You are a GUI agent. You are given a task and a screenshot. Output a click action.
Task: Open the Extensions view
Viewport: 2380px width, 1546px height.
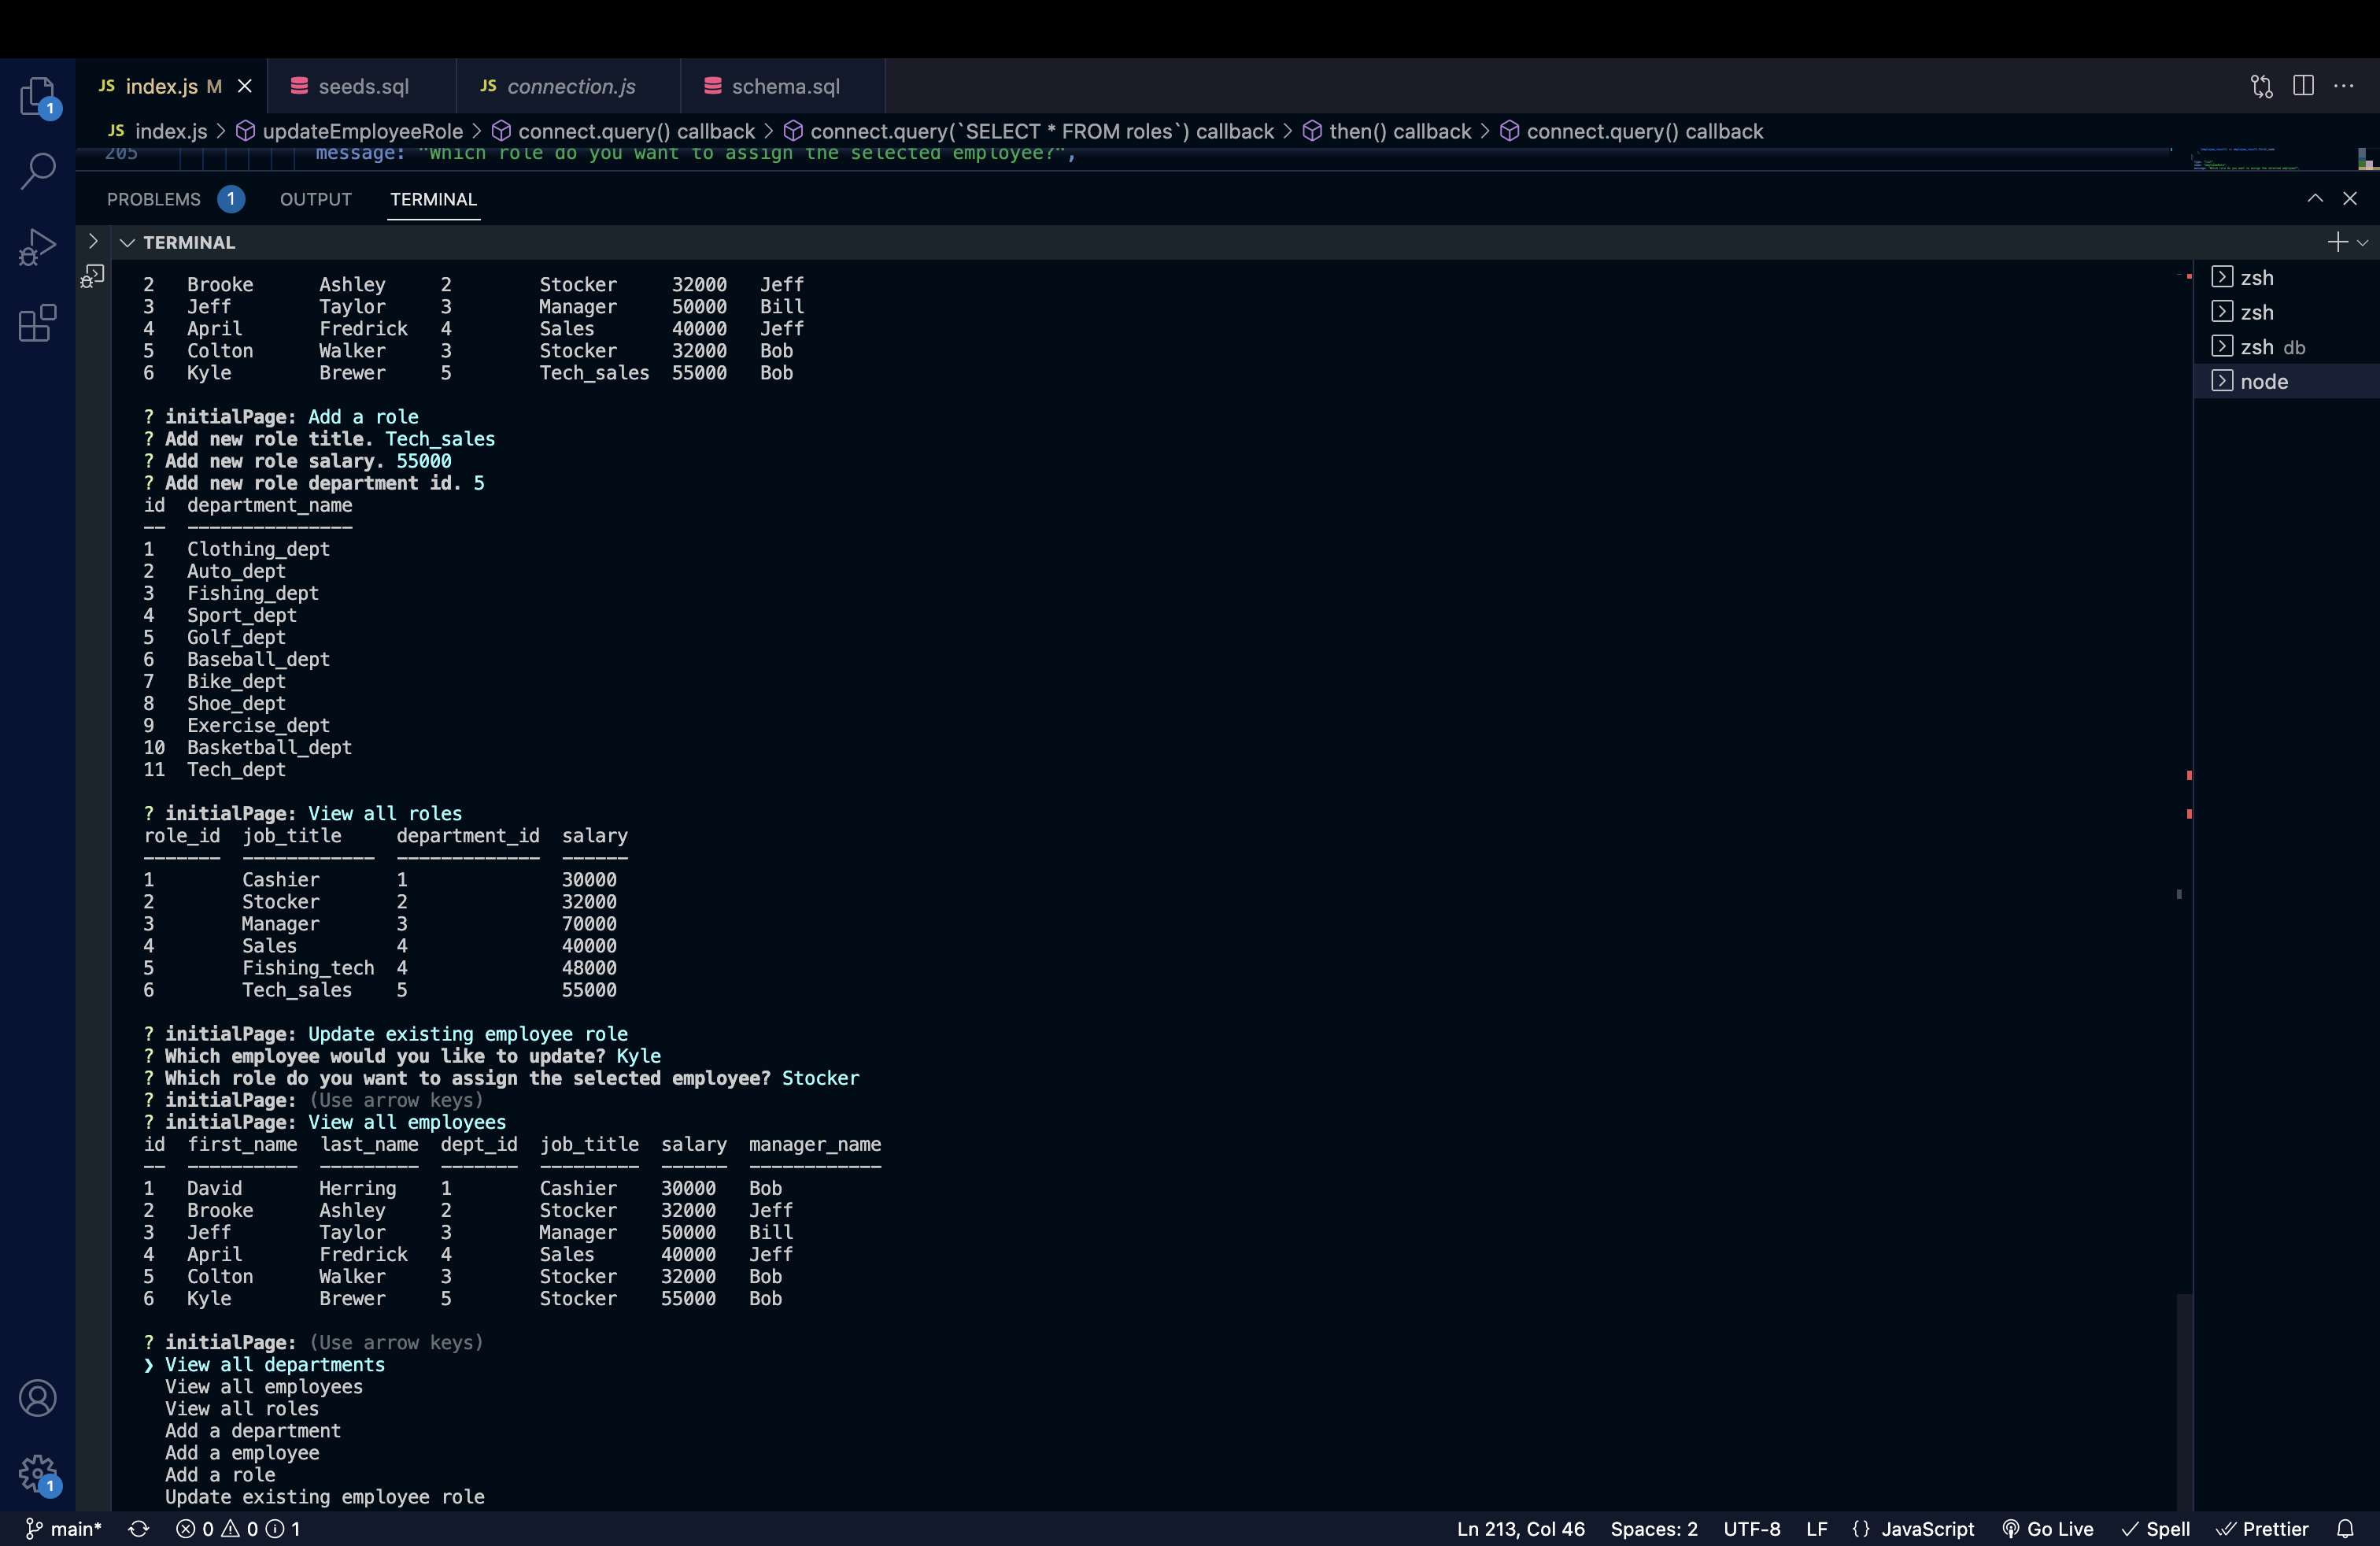tap(38, 323)
